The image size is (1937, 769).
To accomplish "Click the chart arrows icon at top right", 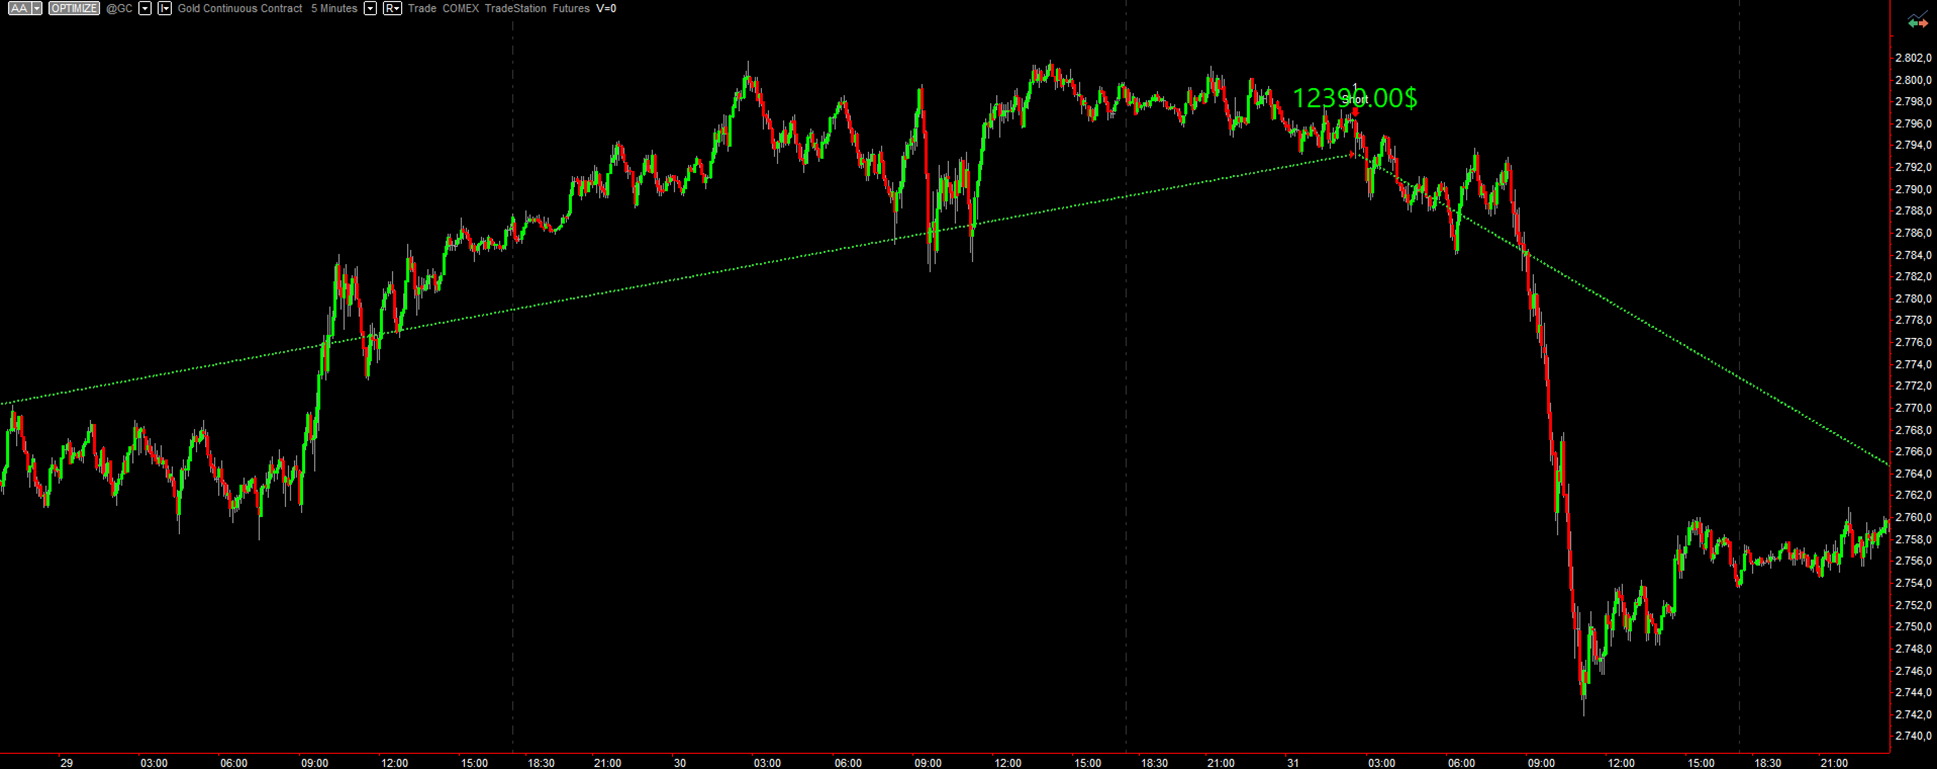I will [1917, 21].
